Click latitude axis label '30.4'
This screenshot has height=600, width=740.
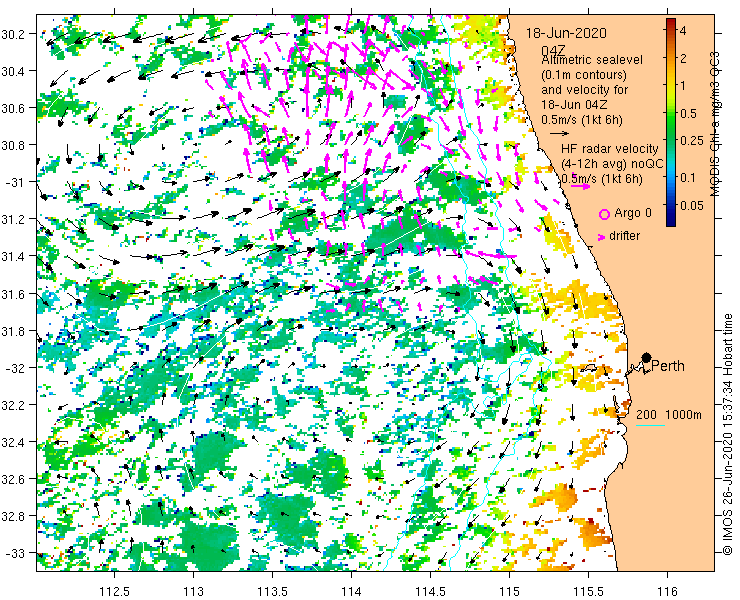pos(12,71)
